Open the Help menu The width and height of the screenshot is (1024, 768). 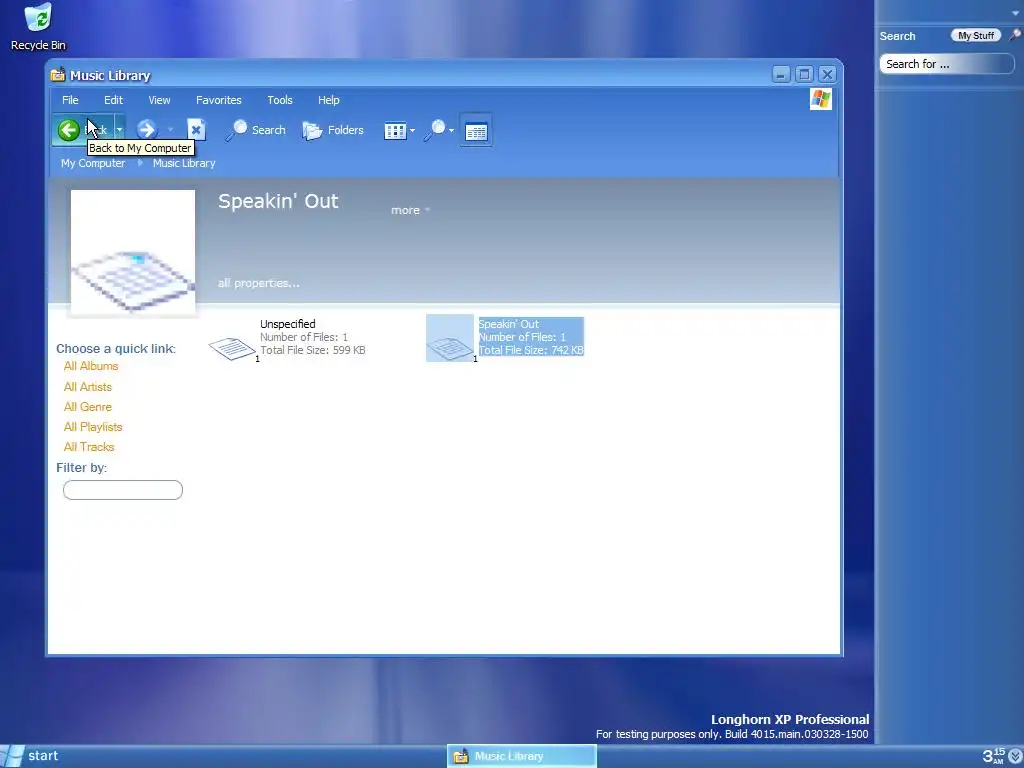(328, 100)
